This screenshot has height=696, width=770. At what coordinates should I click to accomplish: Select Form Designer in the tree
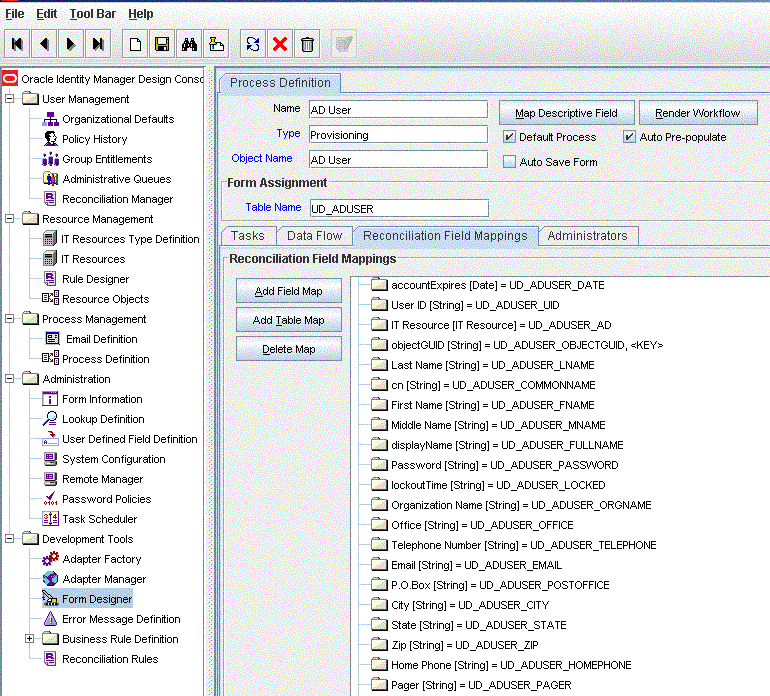(87, 599)
